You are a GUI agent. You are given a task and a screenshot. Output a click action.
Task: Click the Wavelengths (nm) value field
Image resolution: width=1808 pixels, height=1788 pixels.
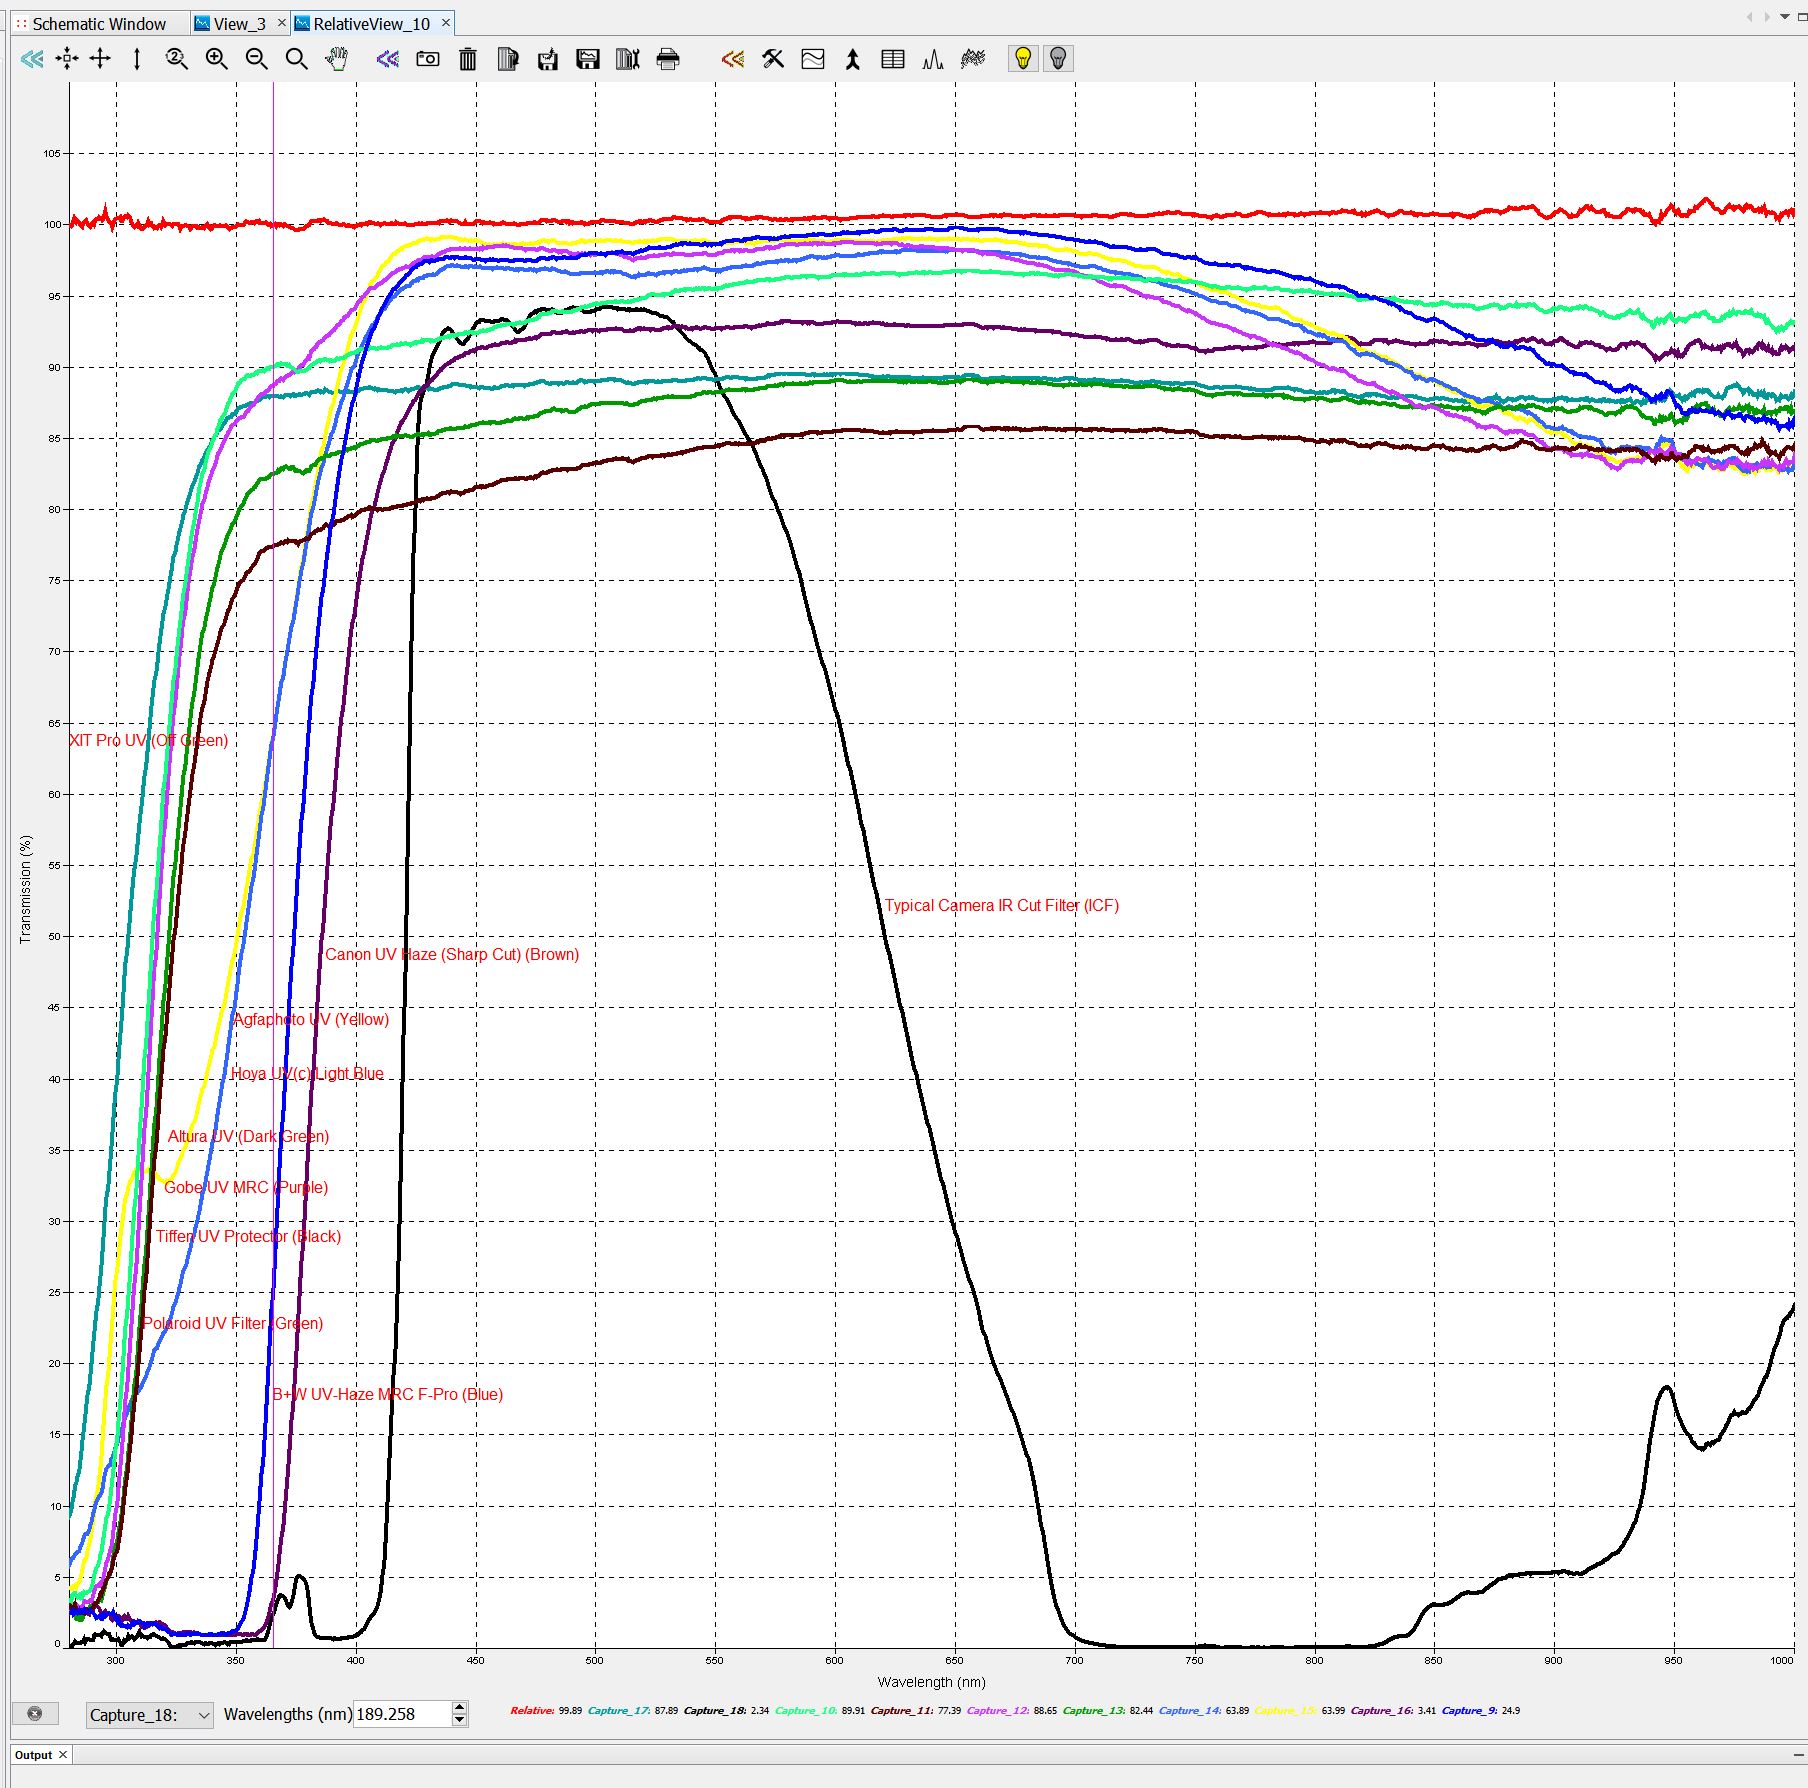tap(402, 1714)
